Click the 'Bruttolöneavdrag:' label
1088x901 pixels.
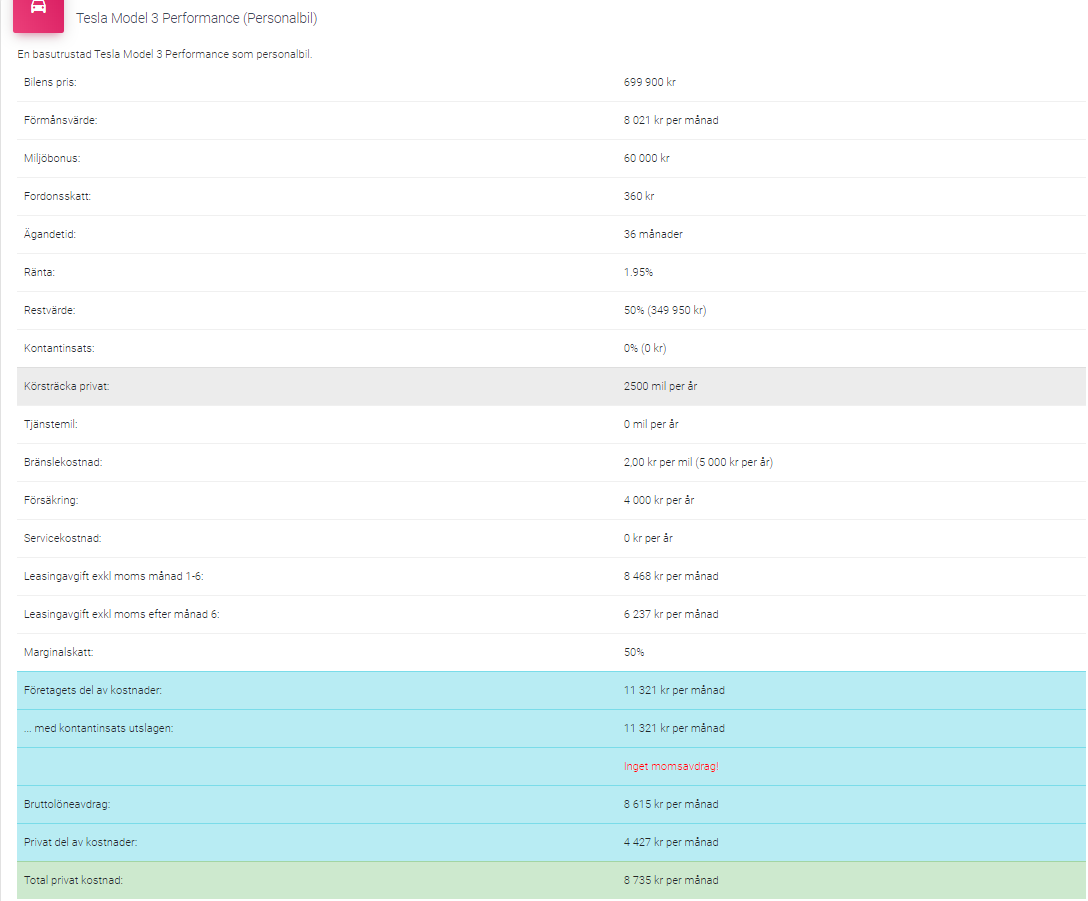point(67,805)
